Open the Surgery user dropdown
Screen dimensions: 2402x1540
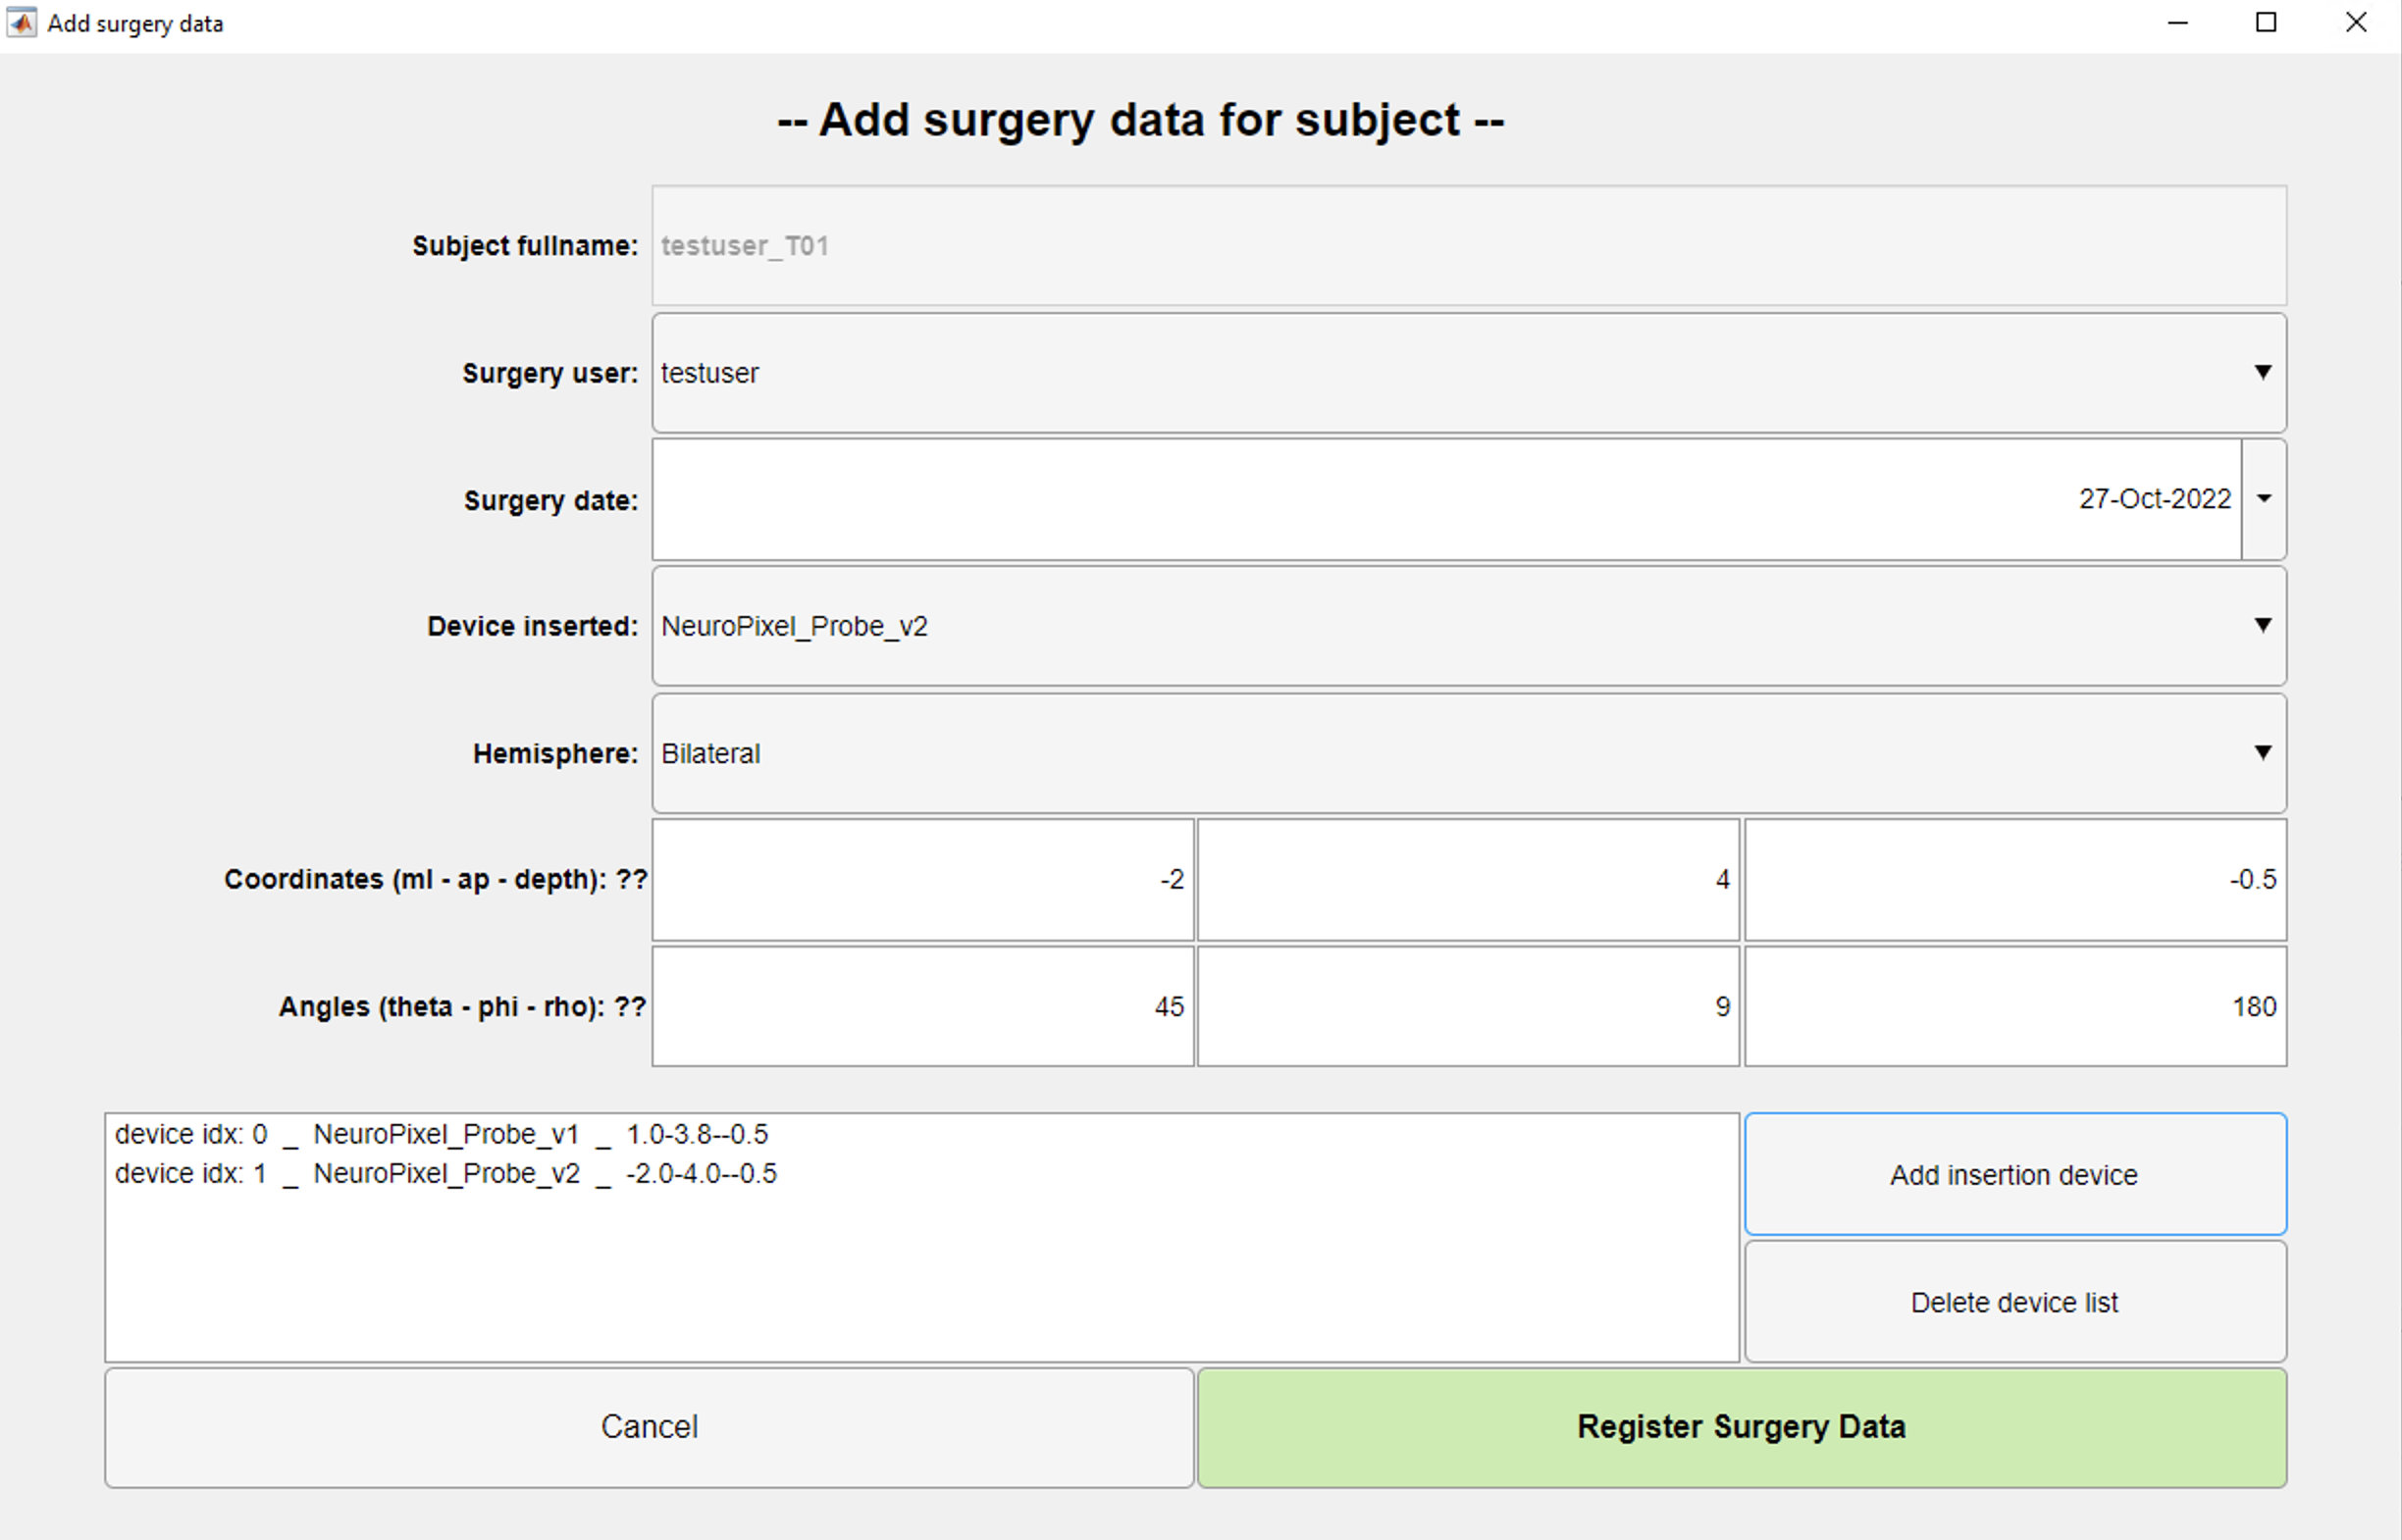(1469, 373)
